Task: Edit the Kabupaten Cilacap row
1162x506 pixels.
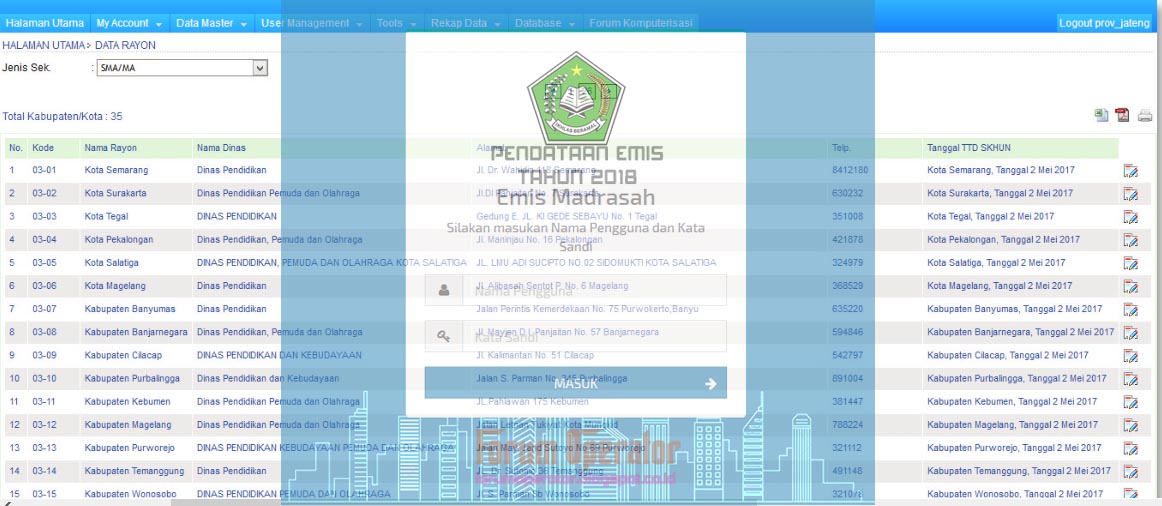Action: [x=1131, y=356]
